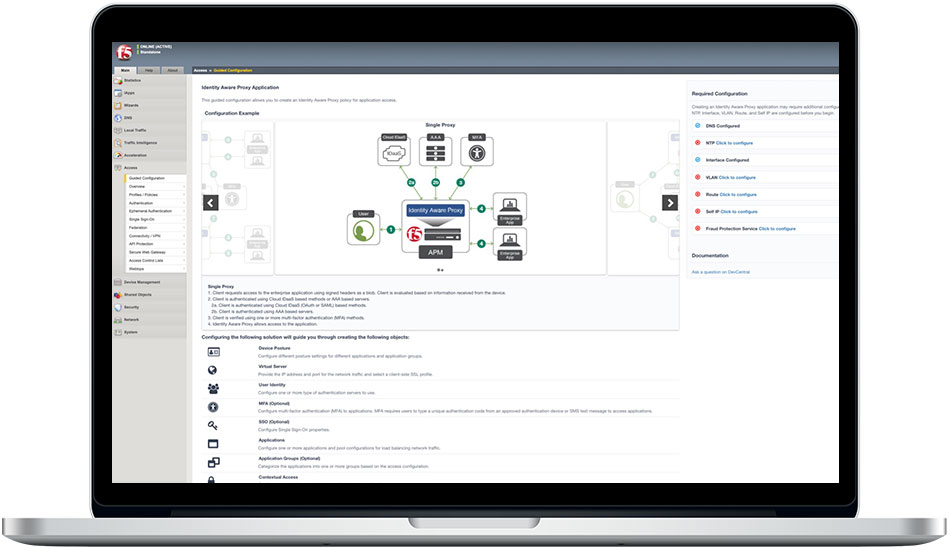Click the Virtual Server globe icon
Viewport: 950px width, 547px height.
click(213, 370)
